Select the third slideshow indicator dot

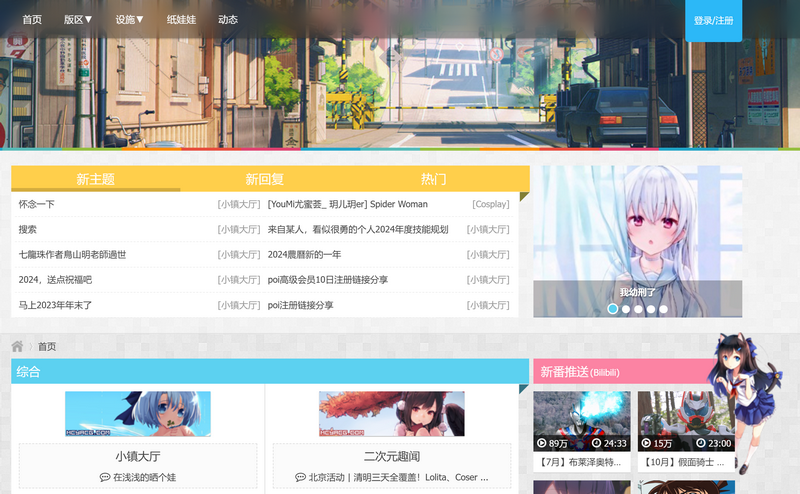click(x=638, y=309)
